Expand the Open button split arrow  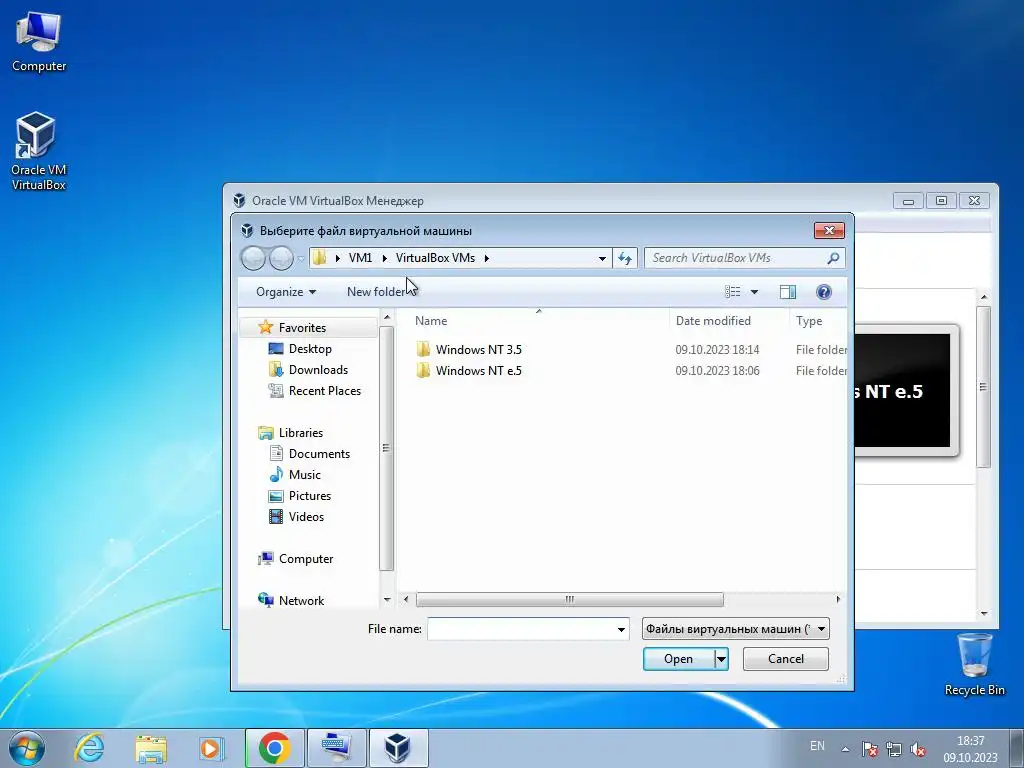tap(721, 659)
